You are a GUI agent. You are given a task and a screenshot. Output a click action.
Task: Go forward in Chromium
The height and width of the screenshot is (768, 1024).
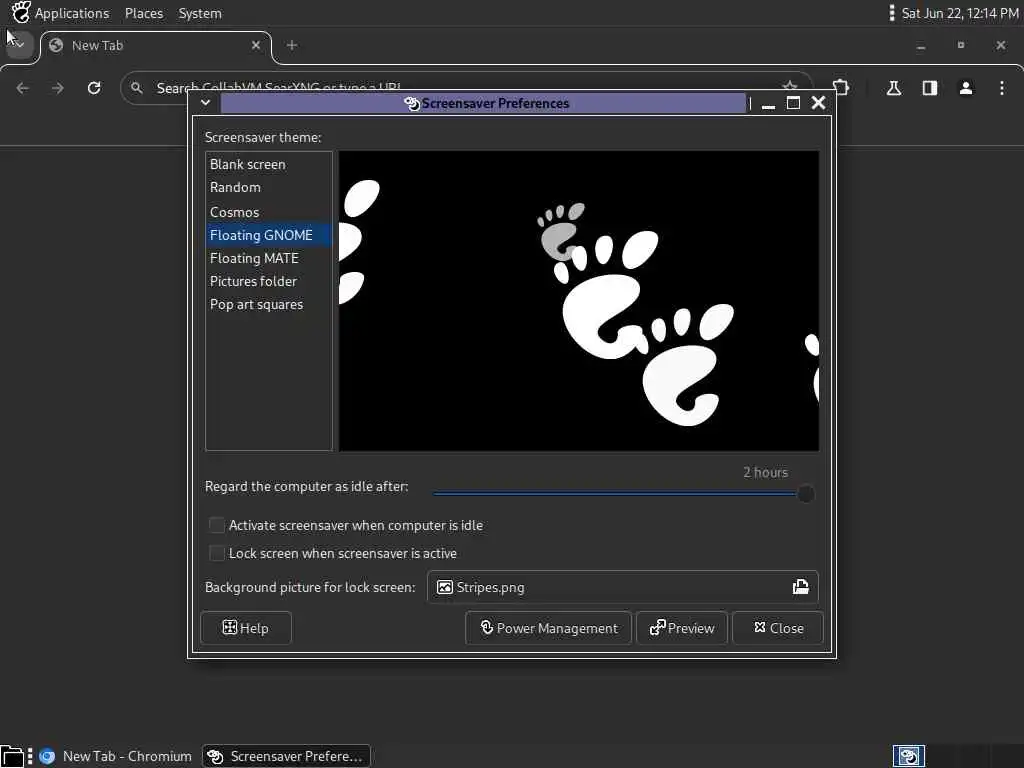click(58, 88)
